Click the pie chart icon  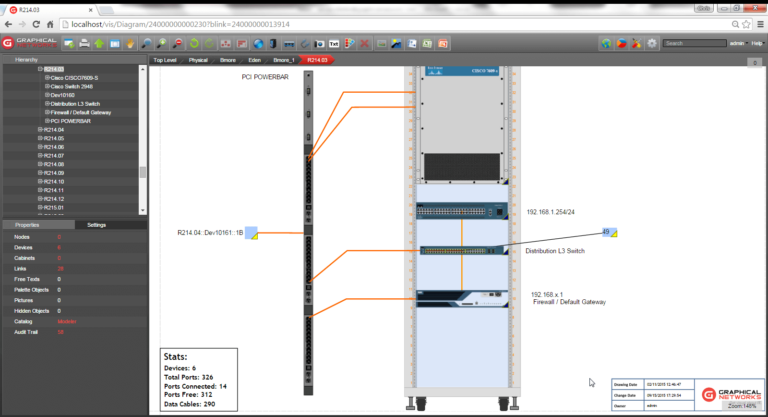coord(620,43)
